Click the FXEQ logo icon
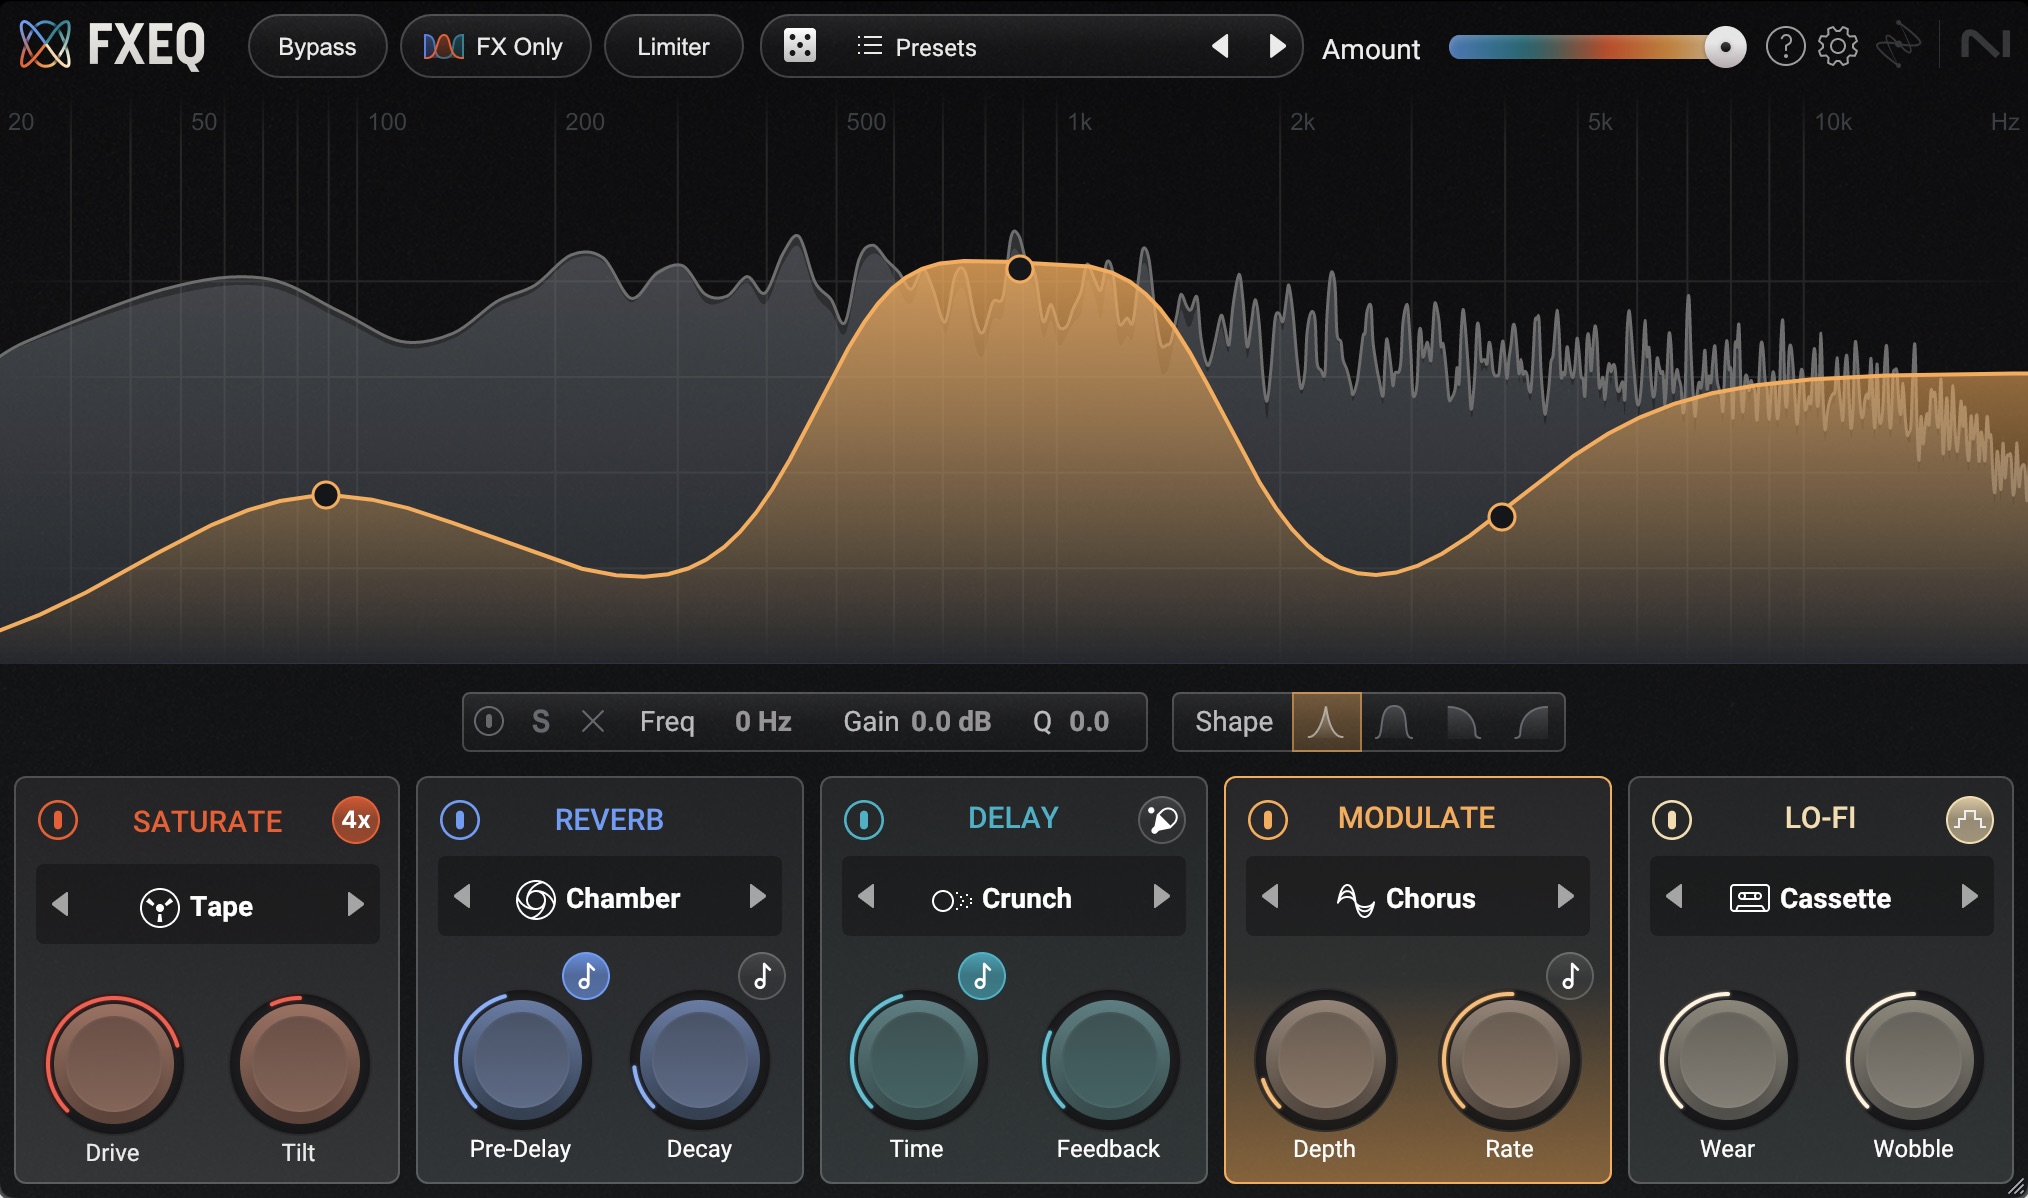The width and height of the screenshot is (2028, 1198). pyautogui.click(x=45, y=45)
